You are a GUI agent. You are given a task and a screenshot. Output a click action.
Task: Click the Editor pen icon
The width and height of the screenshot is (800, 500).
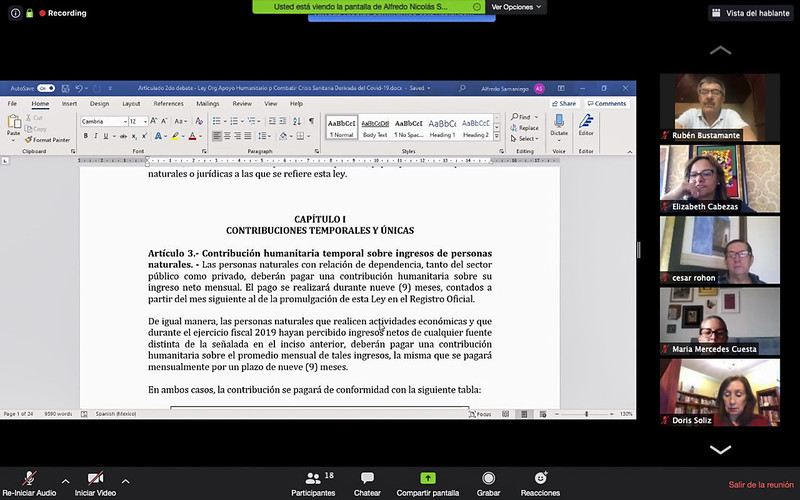coord(586,121)
